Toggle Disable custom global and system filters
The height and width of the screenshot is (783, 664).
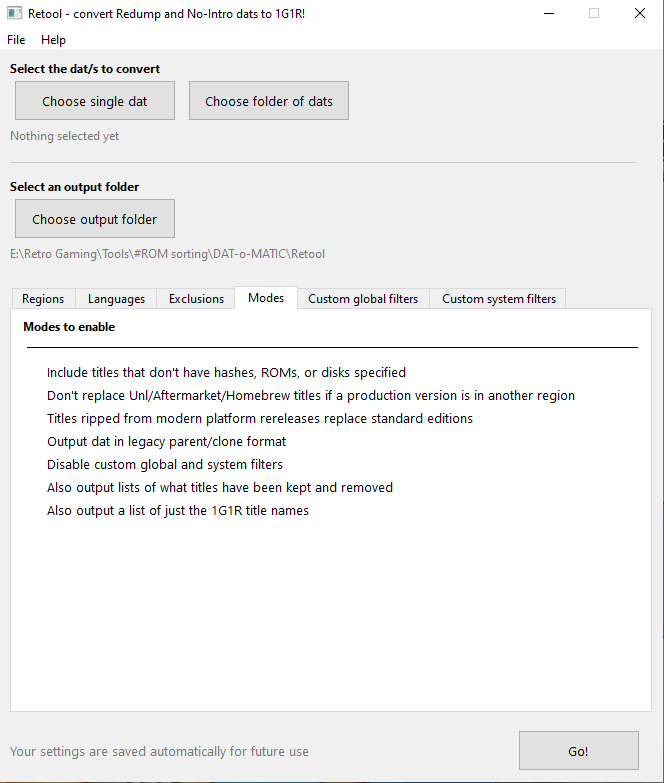click(165, 464)
